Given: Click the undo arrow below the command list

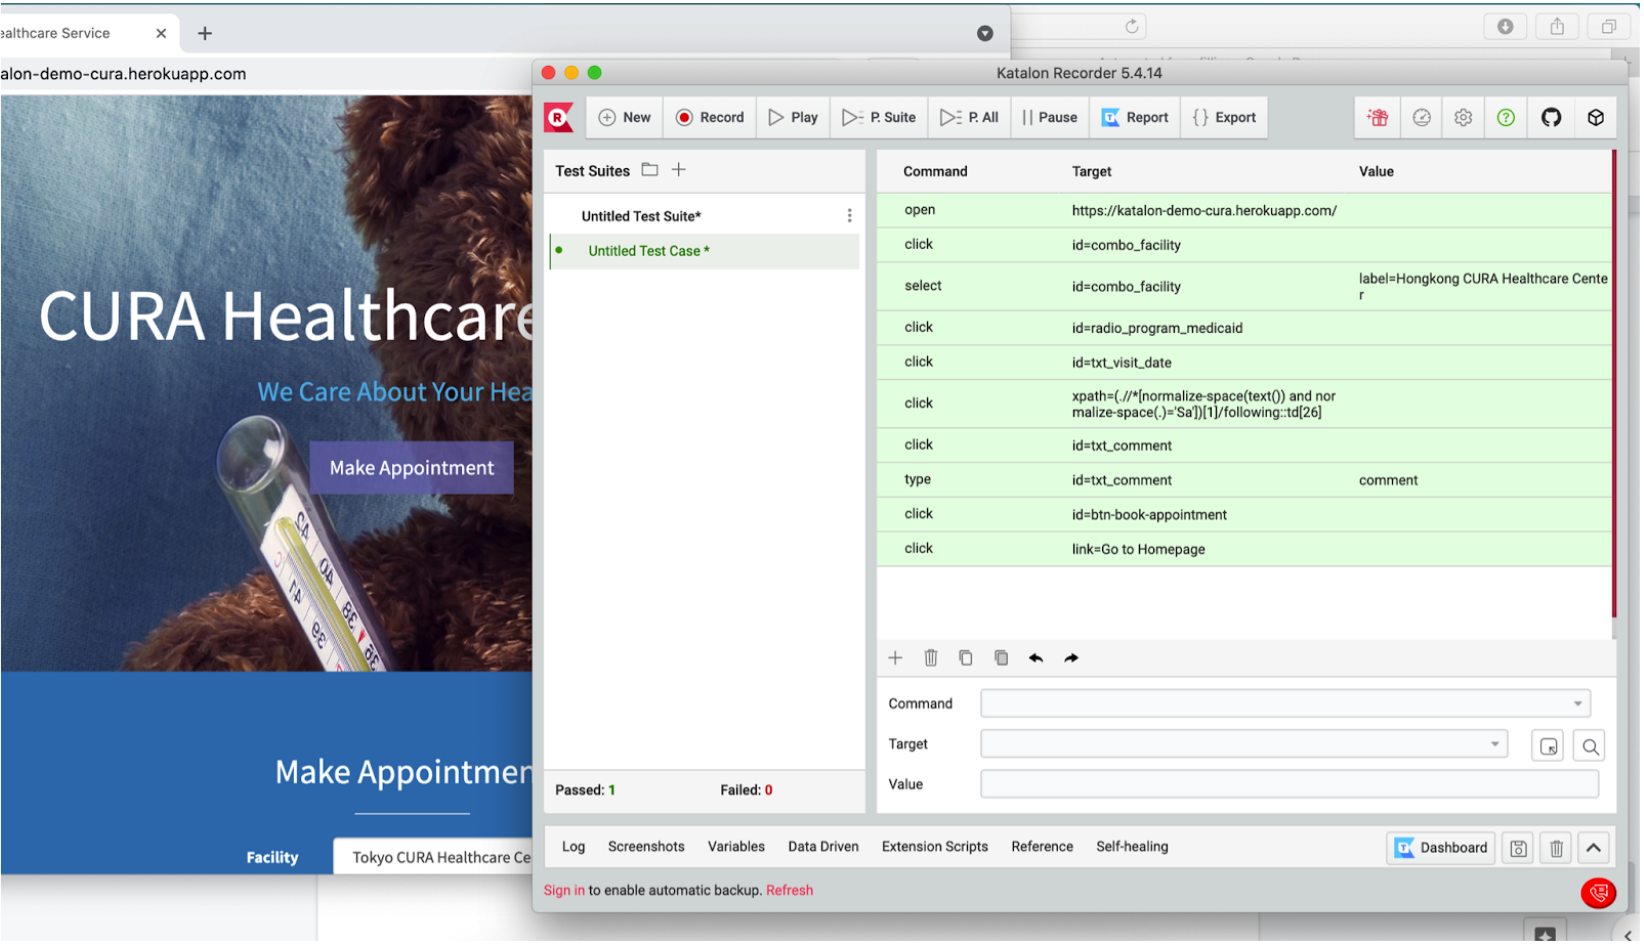Looking at the screenshot, I should [x=1037, y=659].
